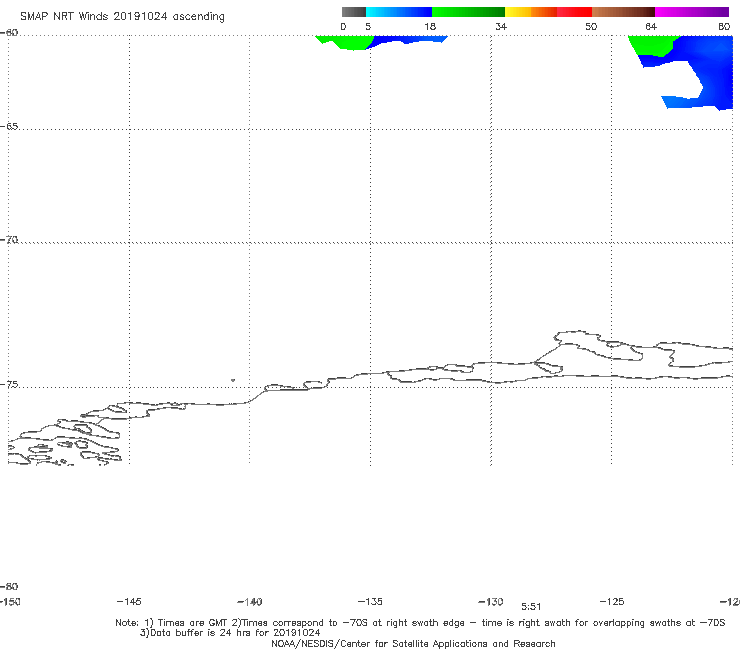Click the latitude label '-75'

(x=9, y=384)
